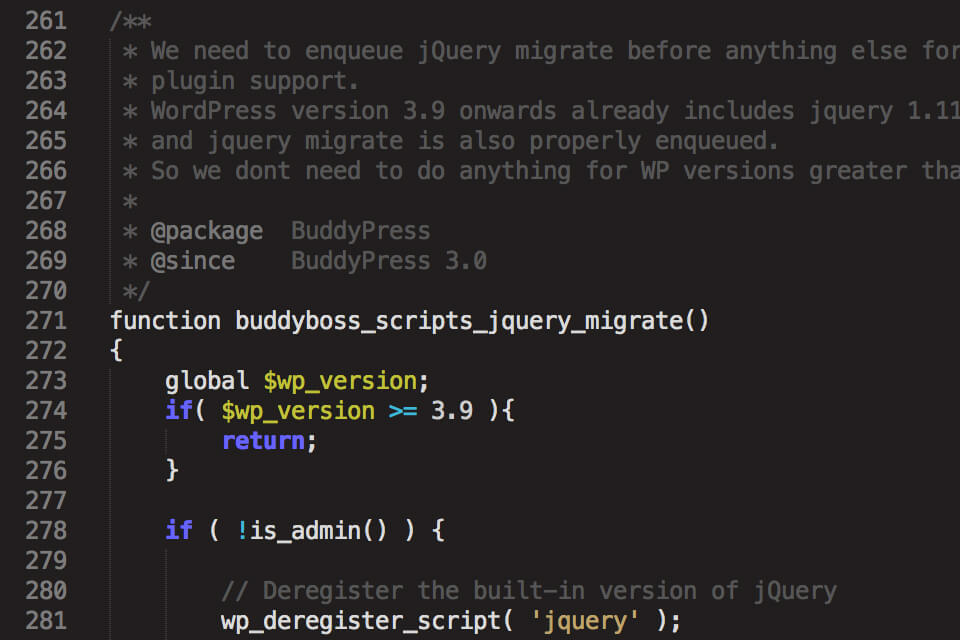Click the '@since' doc tag

[x=193, y=262]
